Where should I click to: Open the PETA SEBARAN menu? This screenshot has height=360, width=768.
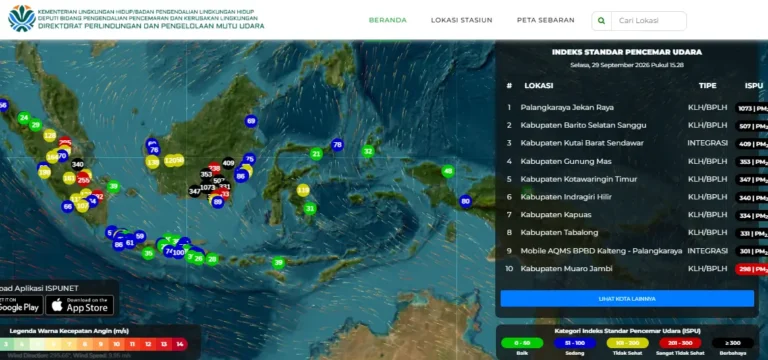coord(546,20)
